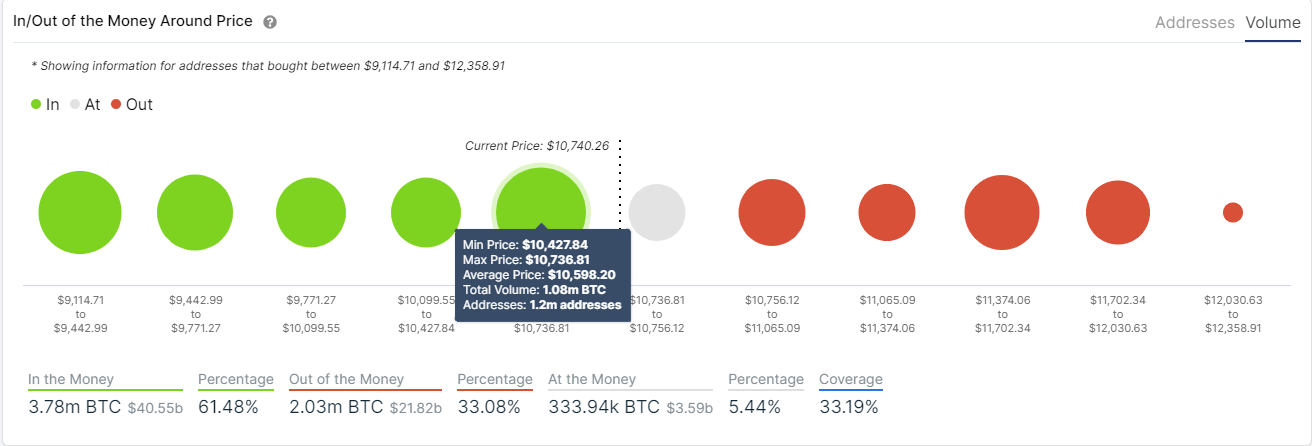The width and height of the screenshot is (1312, 446).
Task: Click the $11,065.09 to $11,374.06 red bubble
Action: [888, 213]
